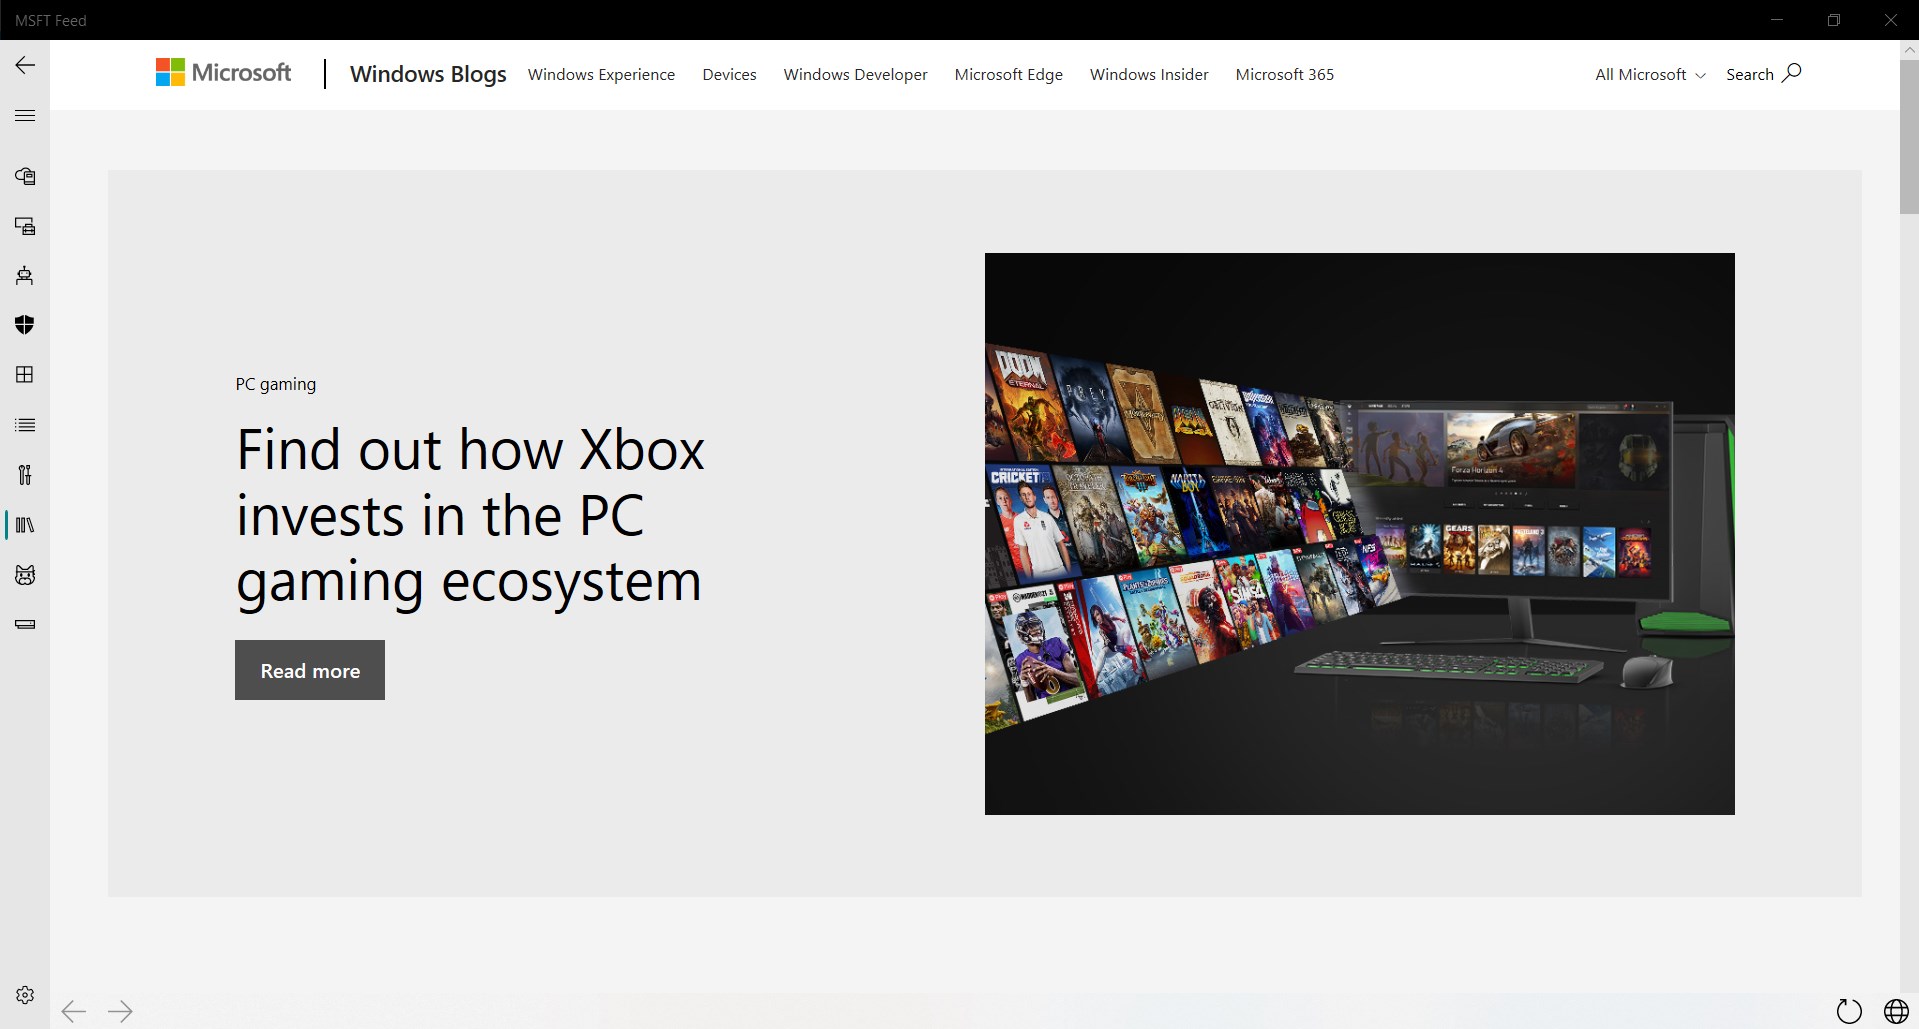Screen dimensions: 1919x1029
Task: Refresh the page
Action: point(1850,1011)
